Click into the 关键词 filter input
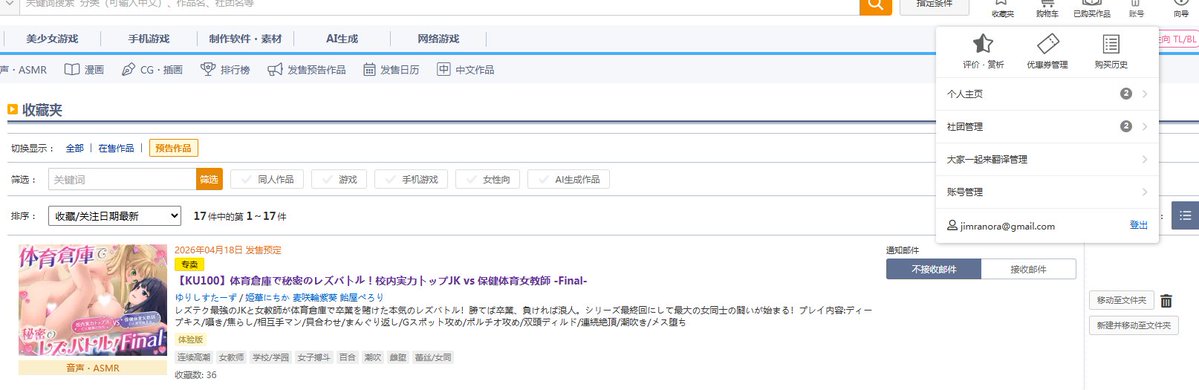 pyautogui.click(x=122, y=179)
